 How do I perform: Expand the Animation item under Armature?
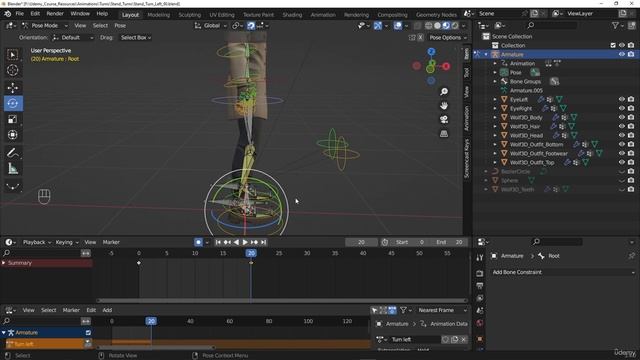coord(495,63)
